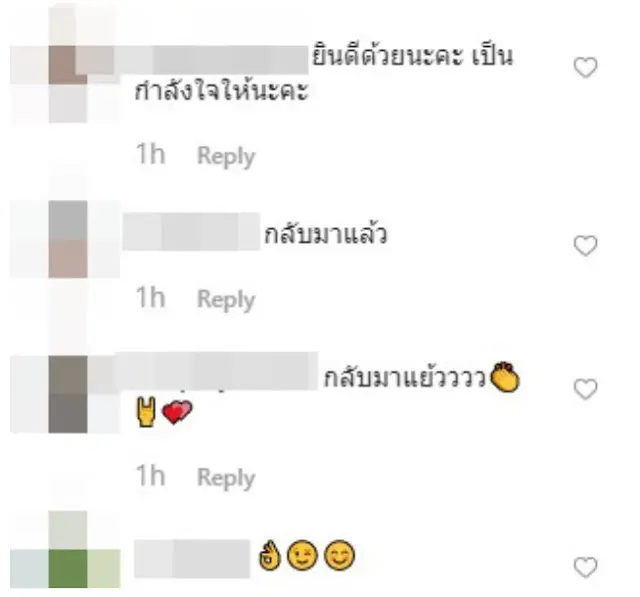Viewport: 640px width, 597px height.
Task: Tap the heart beside กลับมาแล้ว comment
Action: (x=585, y=246)
